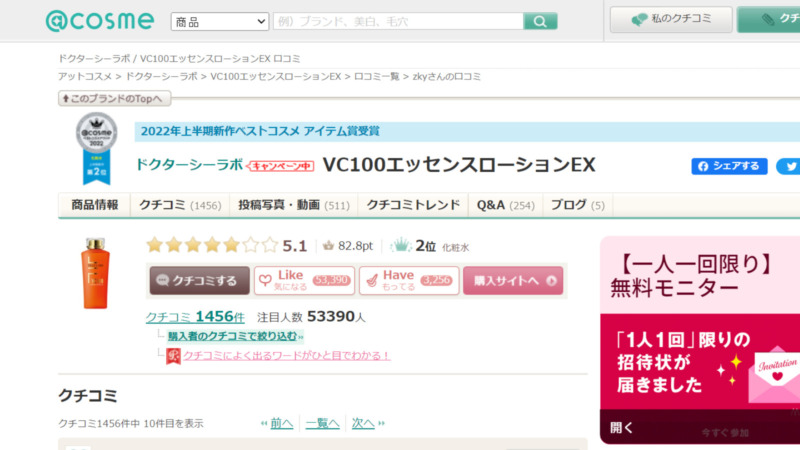Switch to 投稿写真・動画 (511) tab

294,205
